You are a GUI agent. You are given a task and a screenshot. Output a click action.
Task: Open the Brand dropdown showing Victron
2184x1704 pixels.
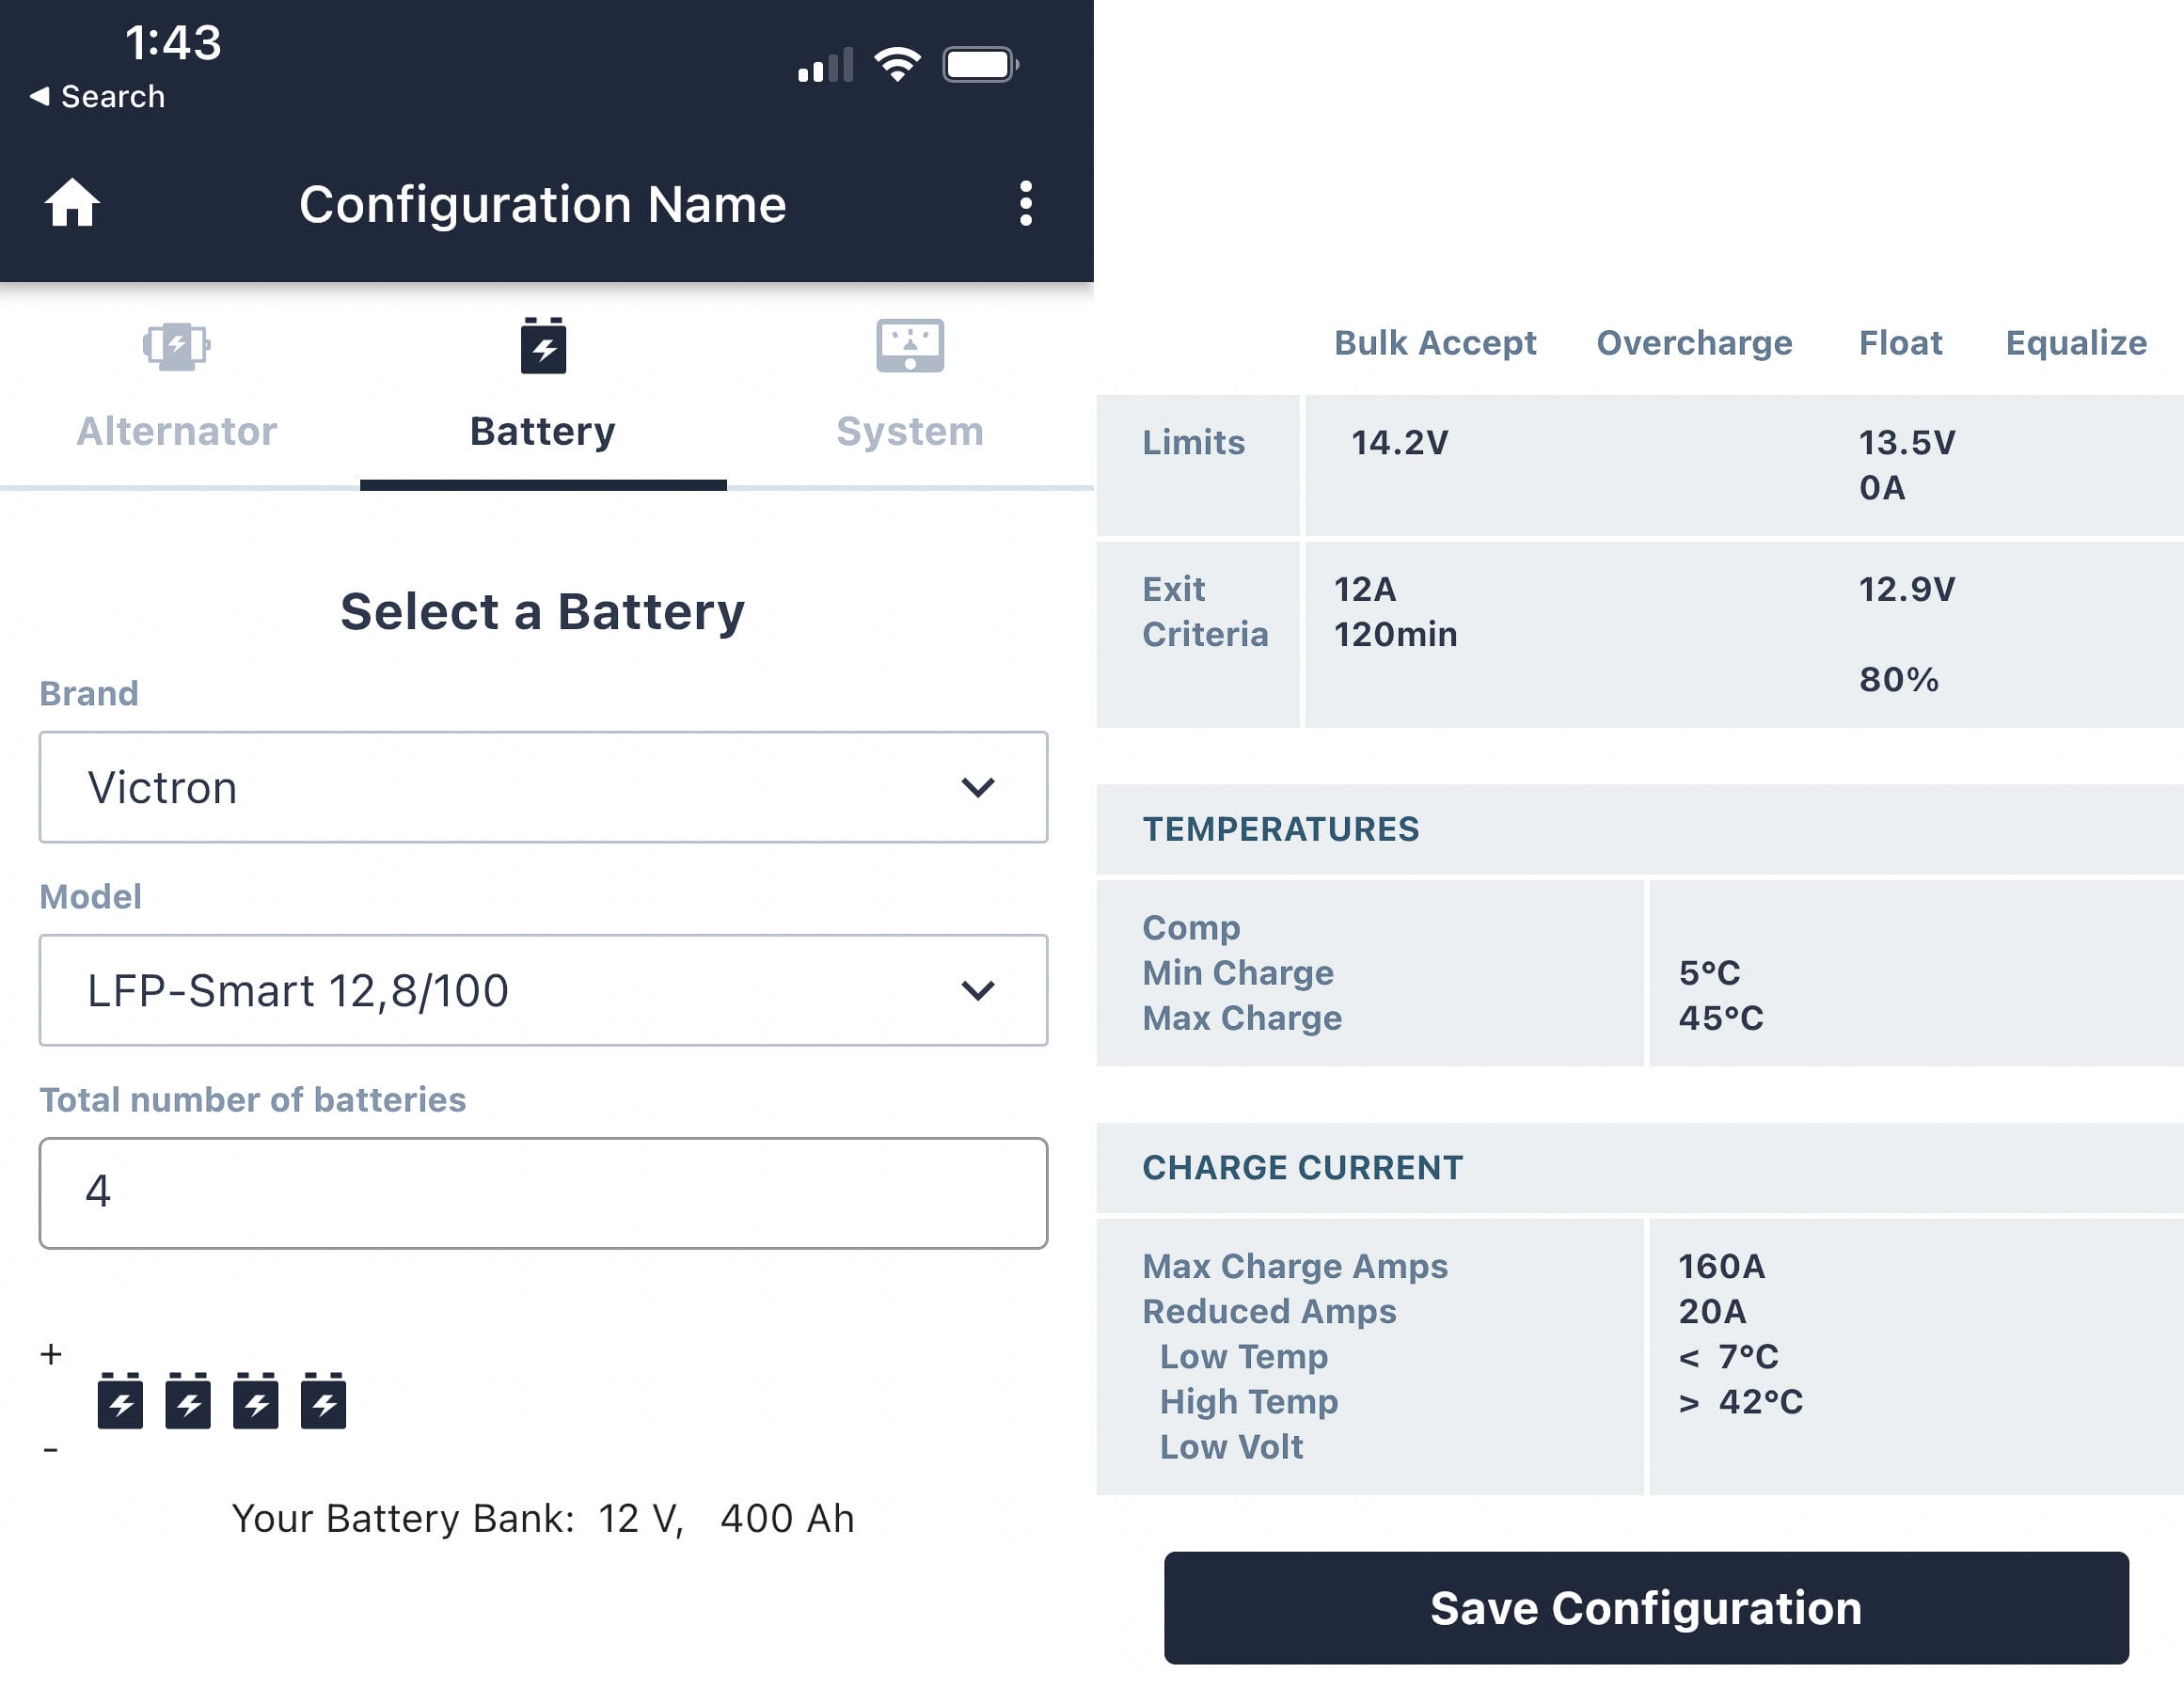(x=543, y=787)
